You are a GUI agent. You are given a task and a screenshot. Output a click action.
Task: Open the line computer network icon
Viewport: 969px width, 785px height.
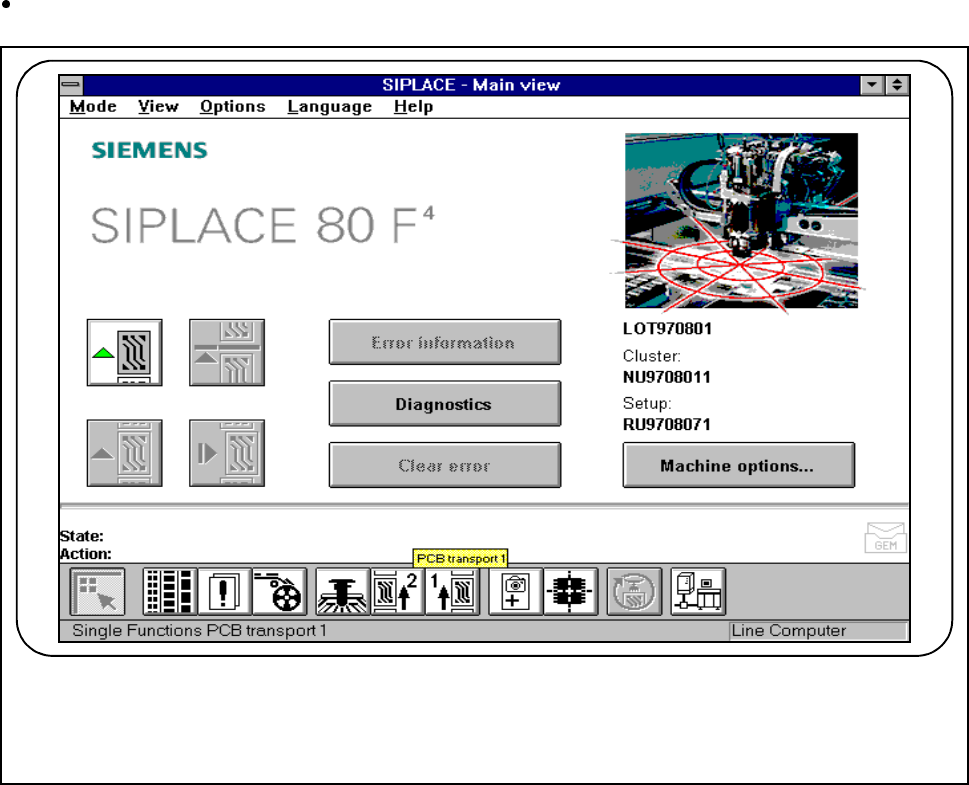pos(698,592)
